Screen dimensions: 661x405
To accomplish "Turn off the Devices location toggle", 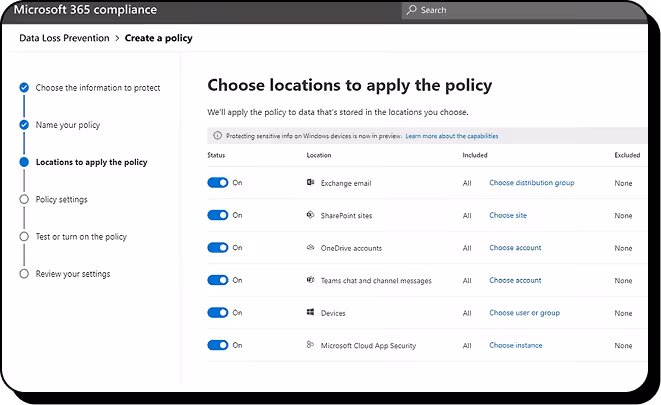I will click(218, 312).
